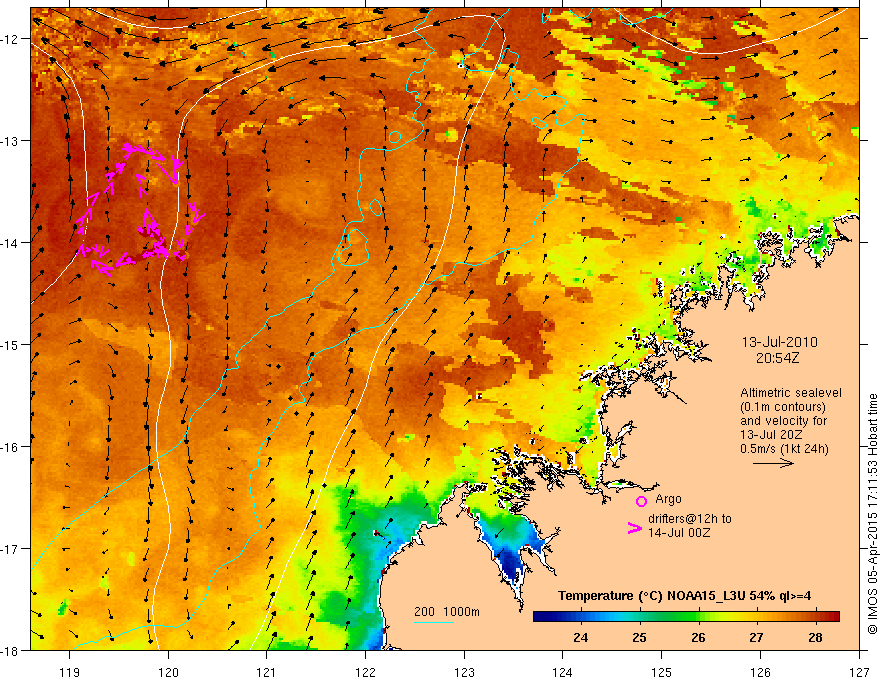Click the latitude axis label '-14'

point(10,243)
